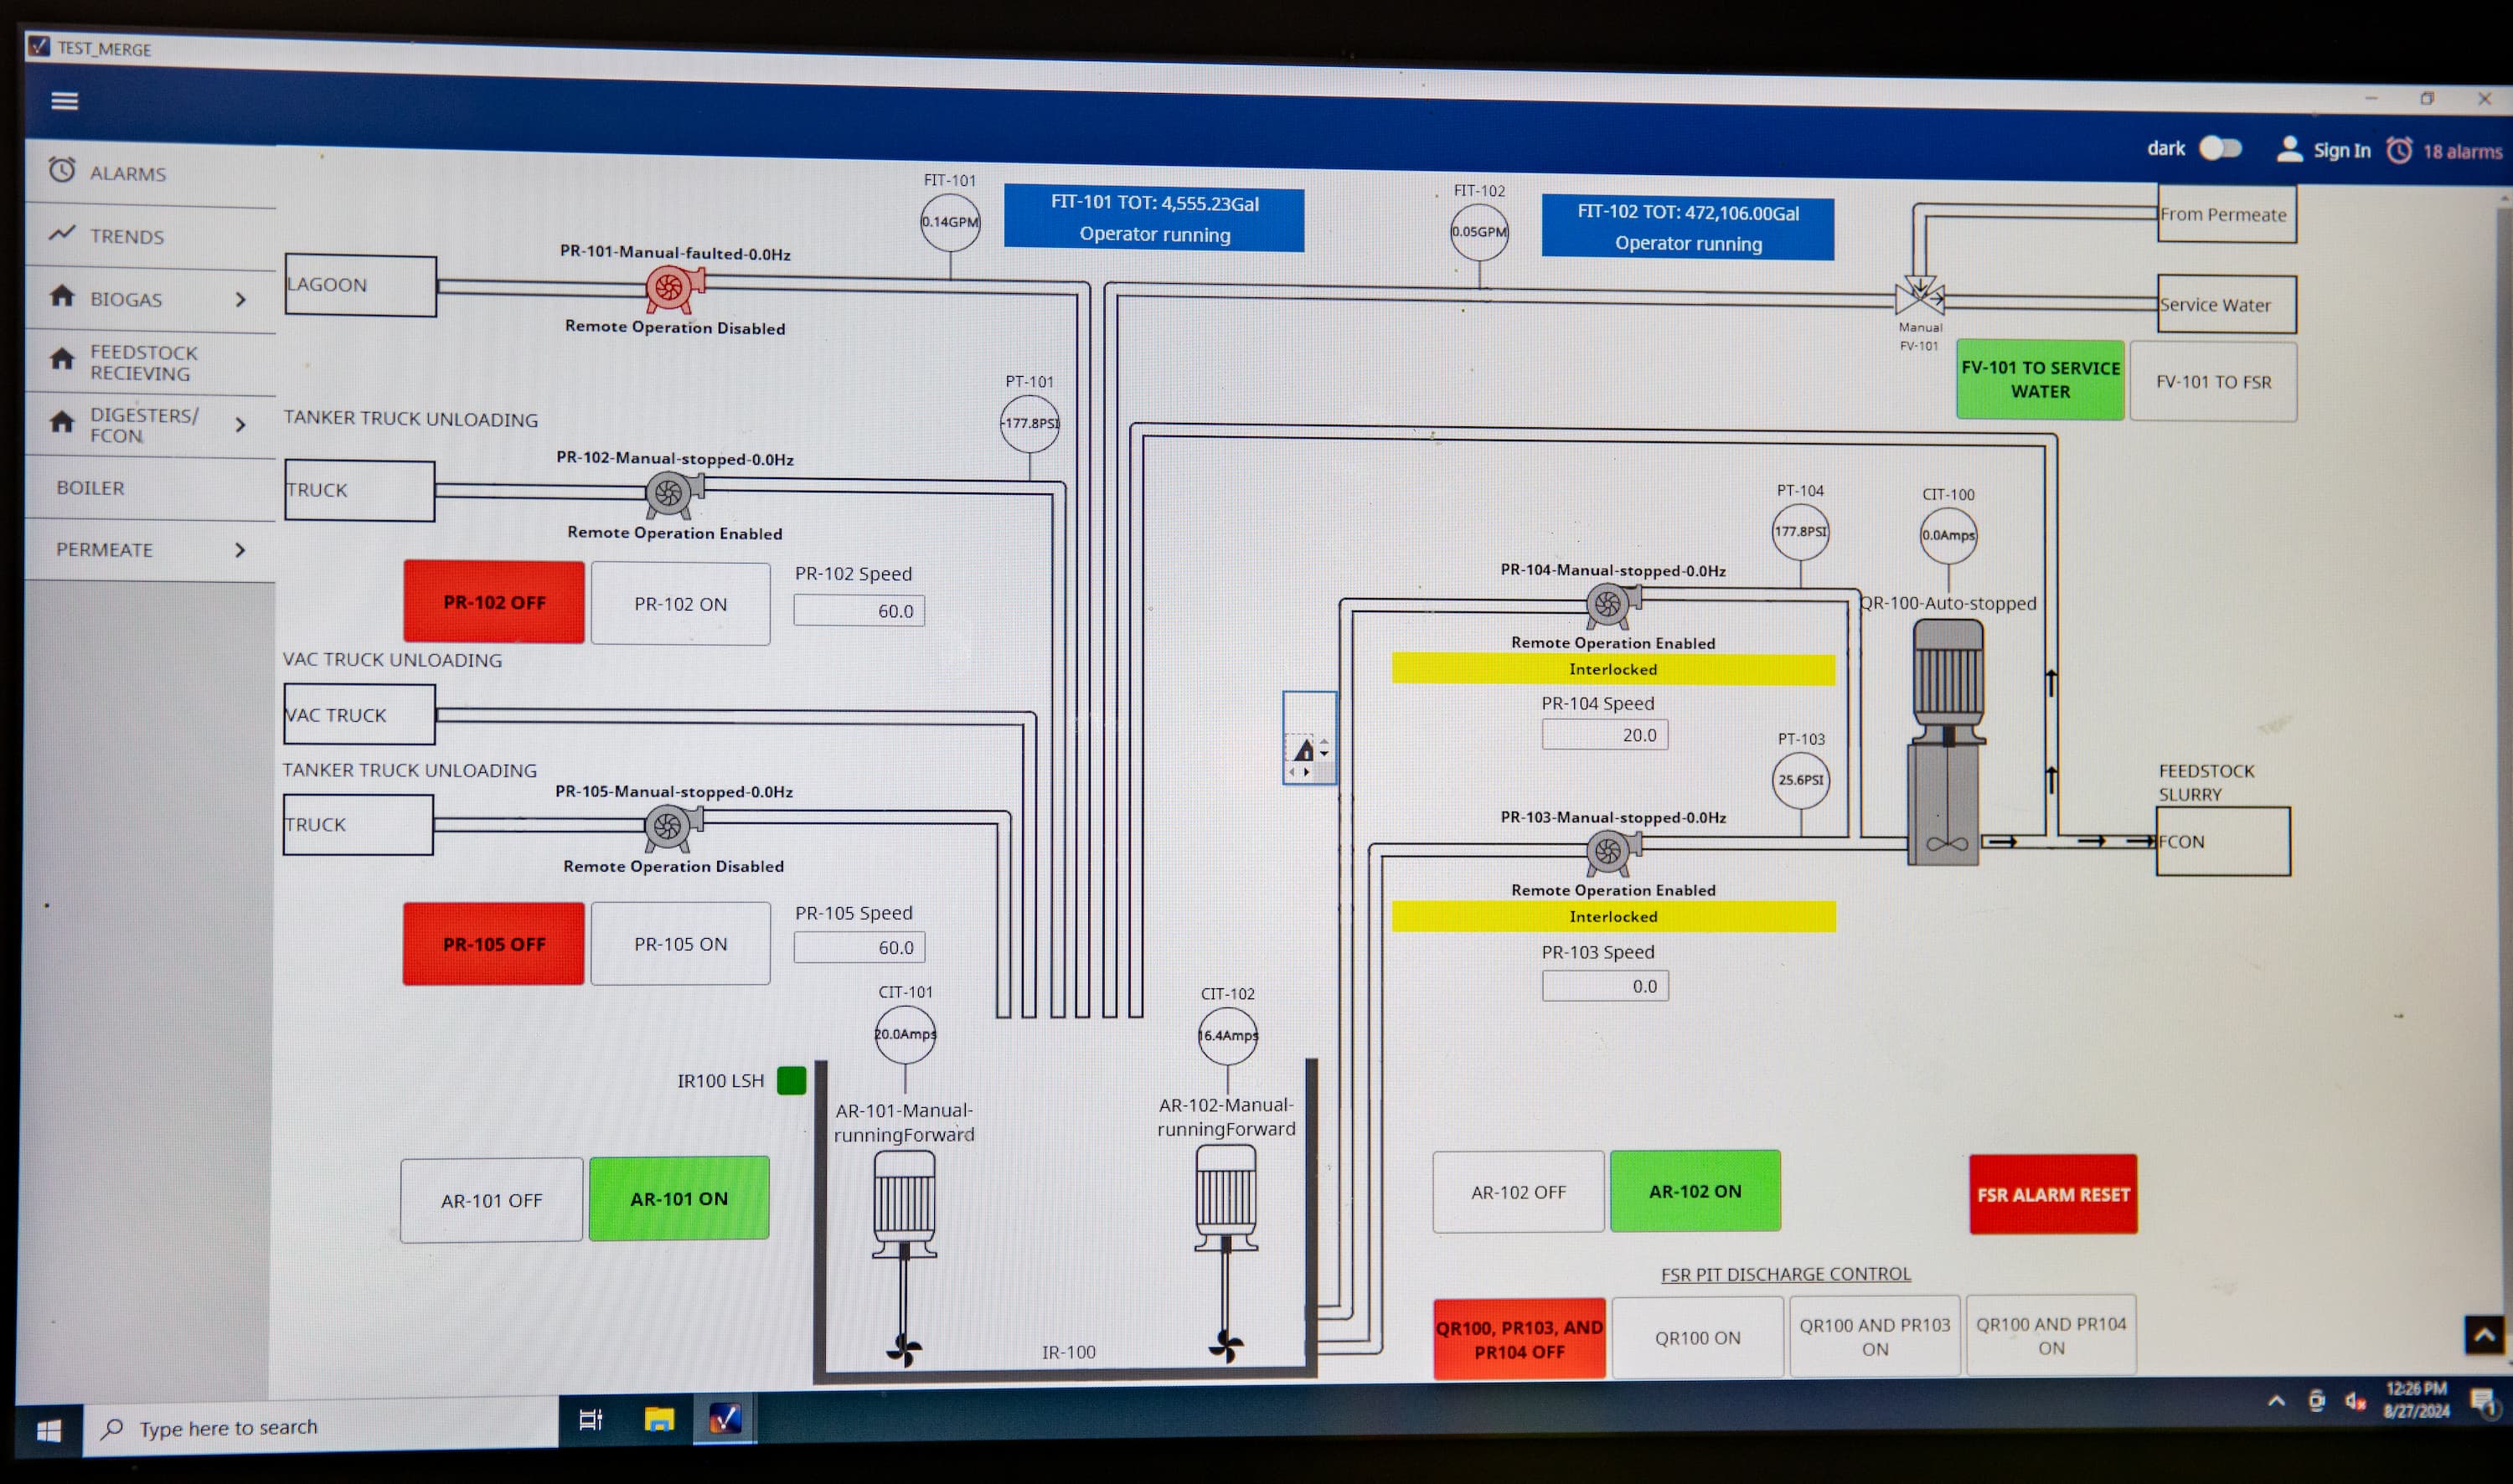2513x1484 pixels.
Task: Set FV-101 TO FSR
Action: click(x=2213, y=382)
